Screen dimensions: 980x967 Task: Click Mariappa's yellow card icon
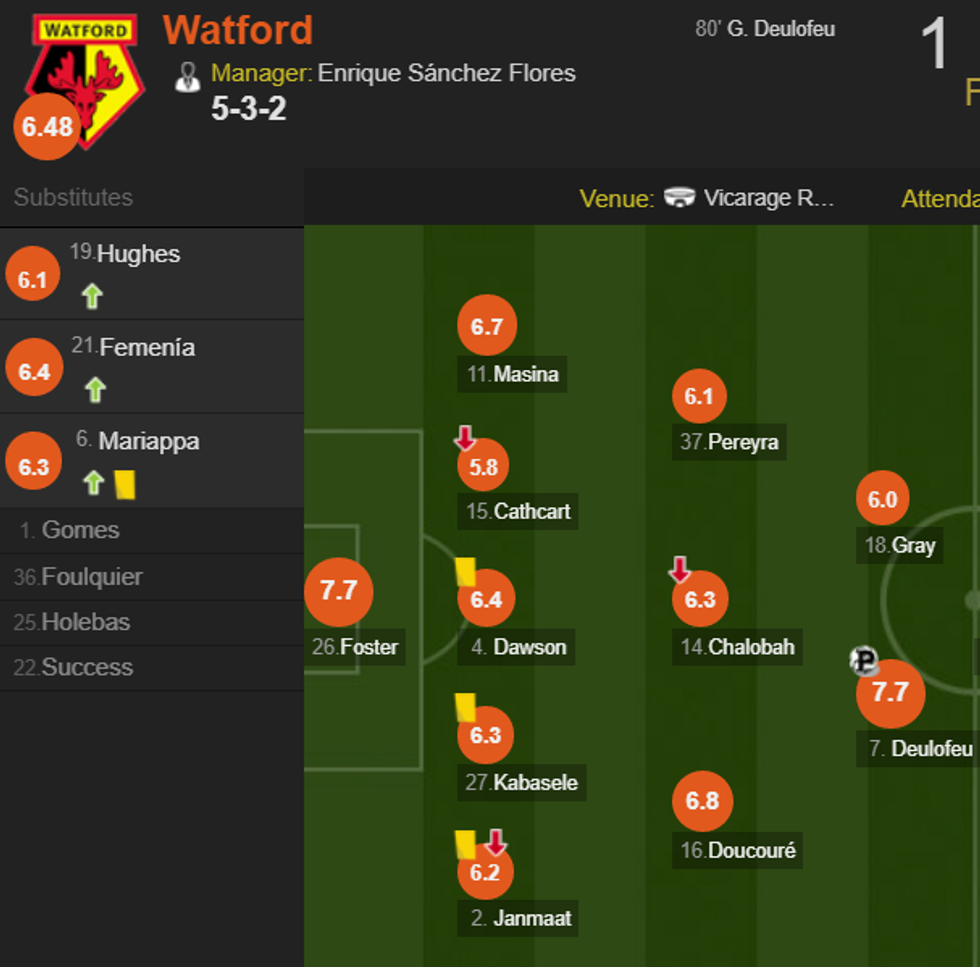pos(125,484)
